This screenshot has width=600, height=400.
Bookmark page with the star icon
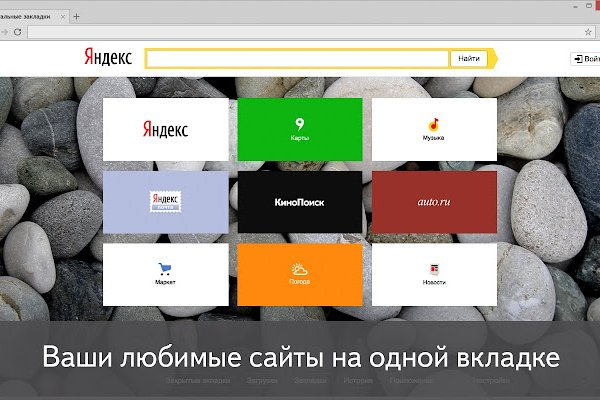[589, 33]
